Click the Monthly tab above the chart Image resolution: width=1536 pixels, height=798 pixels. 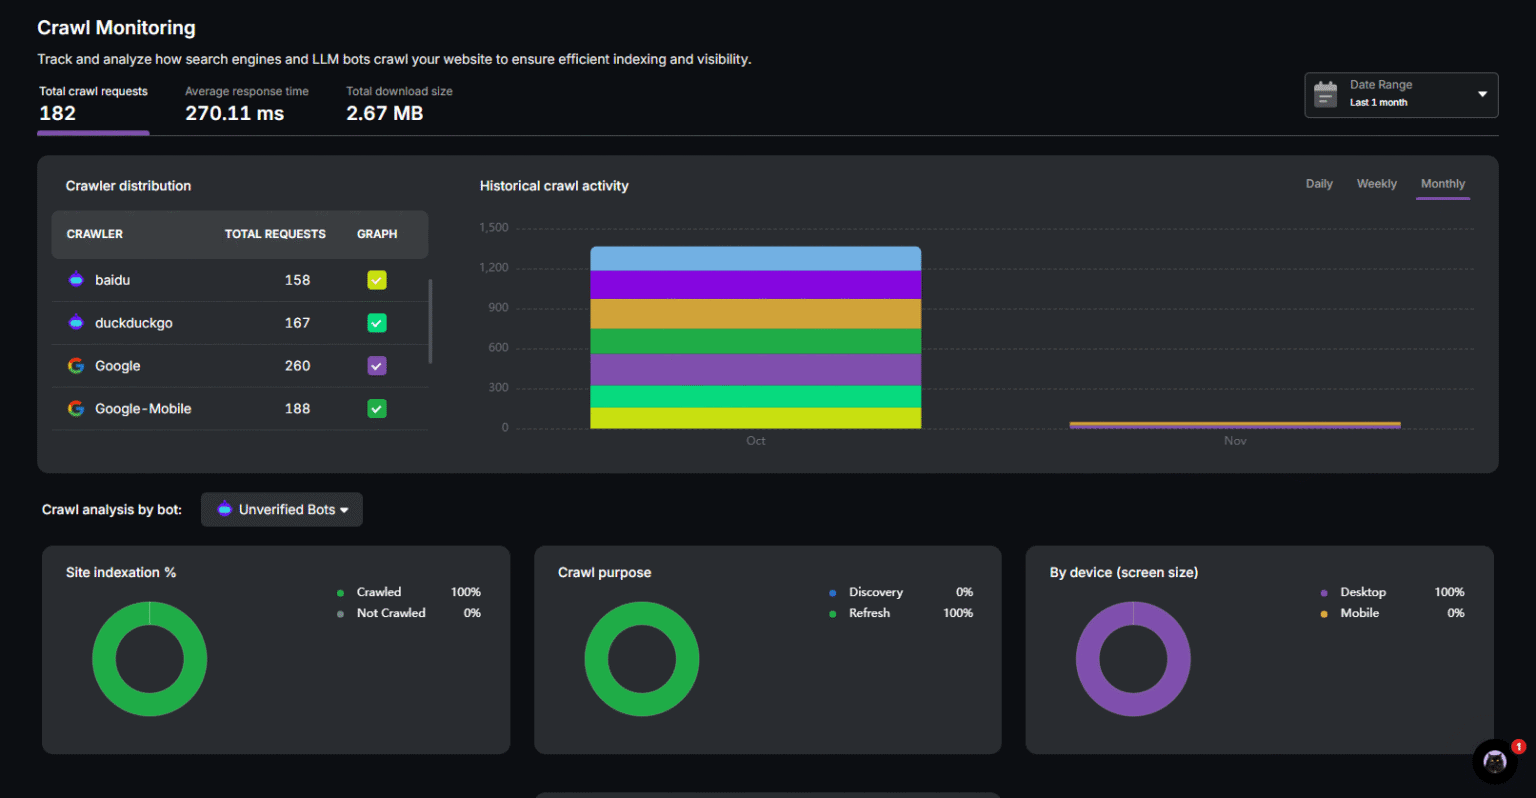(x=1443, y=184)
